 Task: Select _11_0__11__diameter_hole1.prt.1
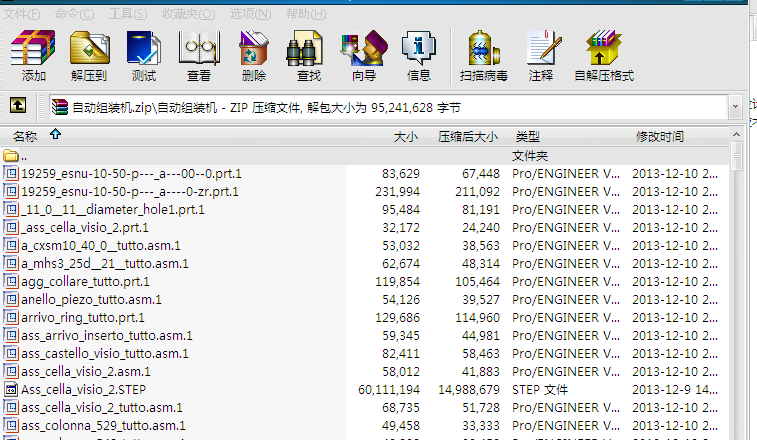click(x=113, y=210)
